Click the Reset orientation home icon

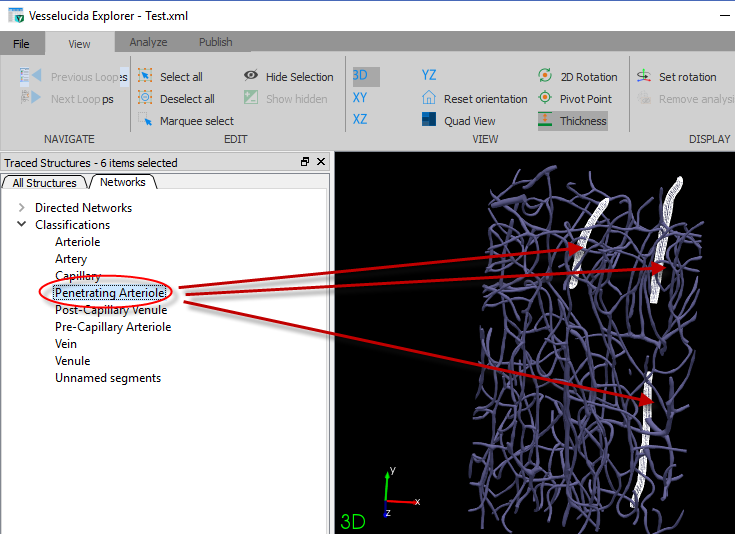pos(428,98)
